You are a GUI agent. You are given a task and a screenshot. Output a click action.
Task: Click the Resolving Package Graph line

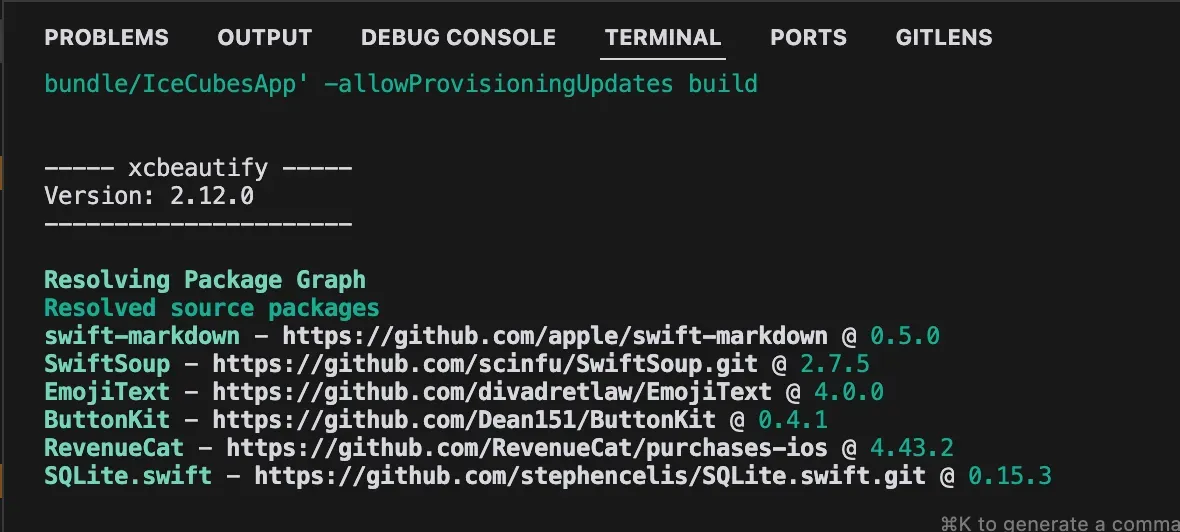205,280
